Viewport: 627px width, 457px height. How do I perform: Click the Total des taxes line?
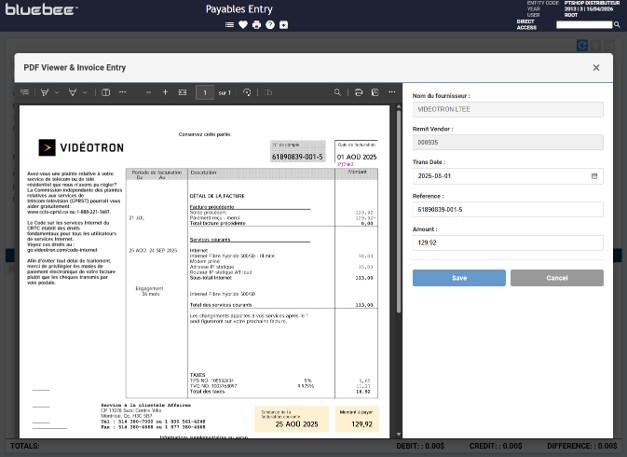click(x=207, y=391)
